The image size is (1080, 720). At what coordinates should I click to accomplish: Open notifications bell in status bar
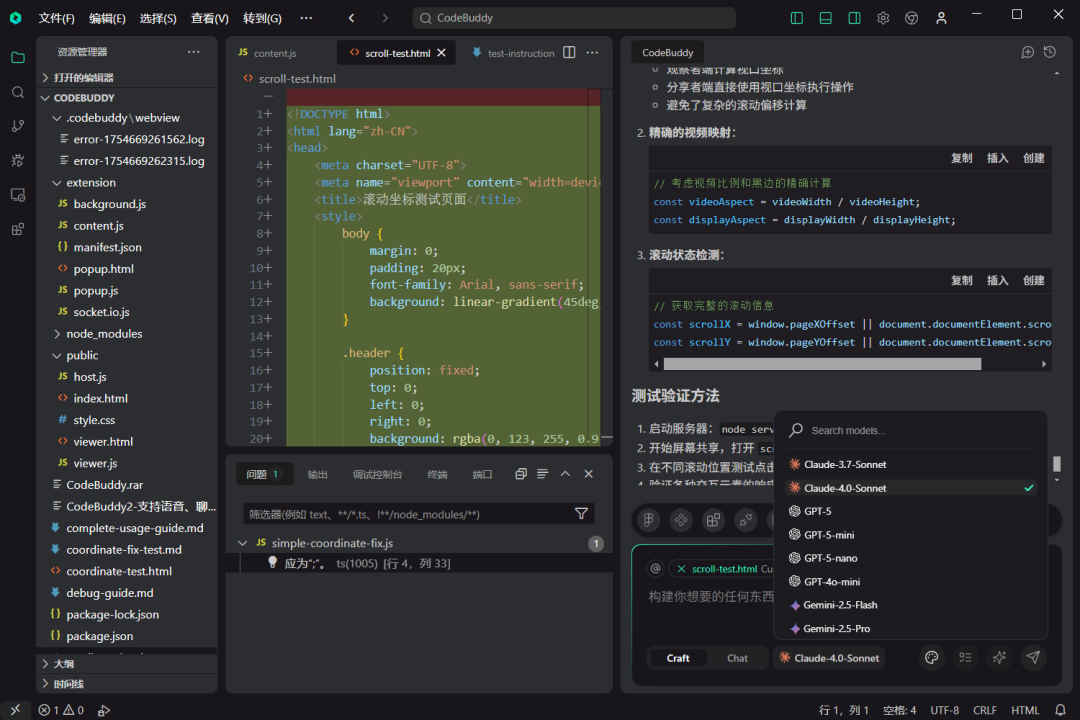pyautogui.click(x=1061, y=710)
